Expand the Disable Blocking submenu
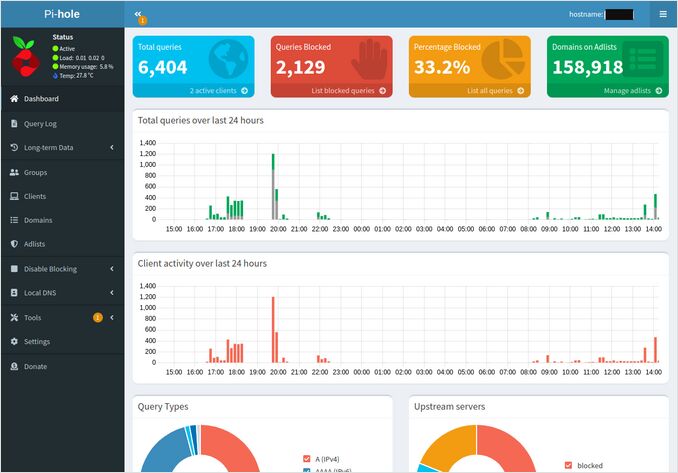This screenshot has height=473, width=678. (111, 269)
